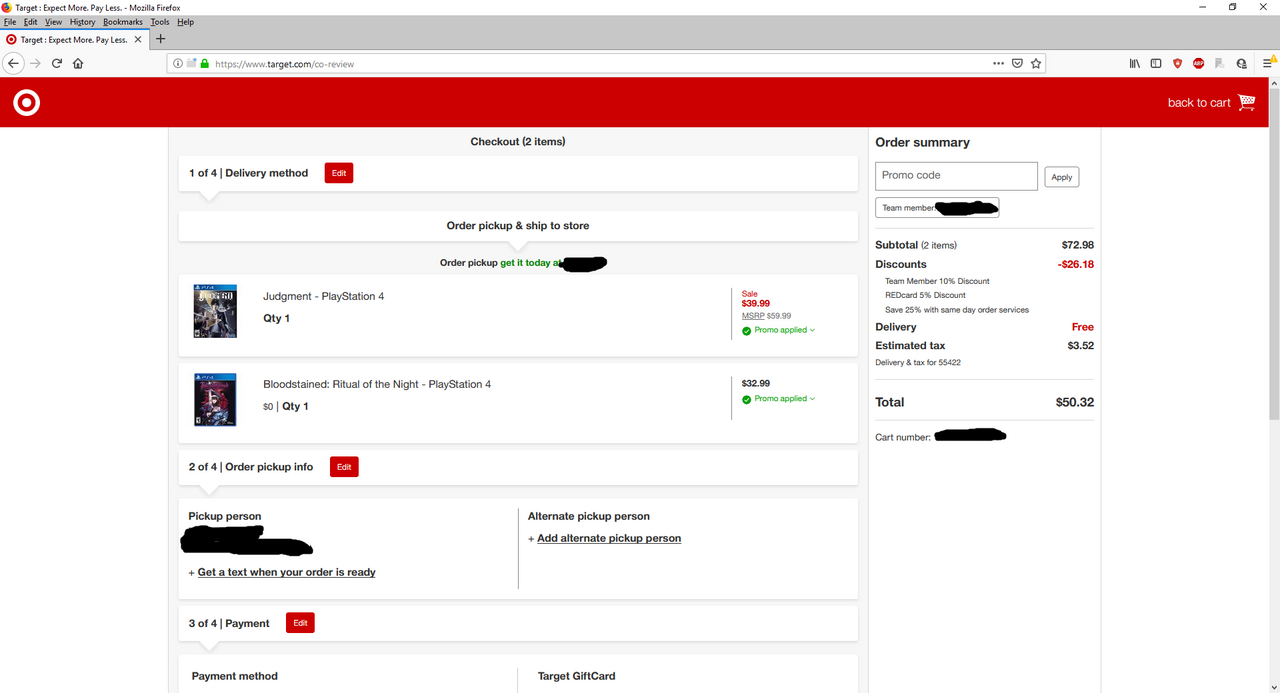
Task: Edit the Payment section
Action: (300, 623)
